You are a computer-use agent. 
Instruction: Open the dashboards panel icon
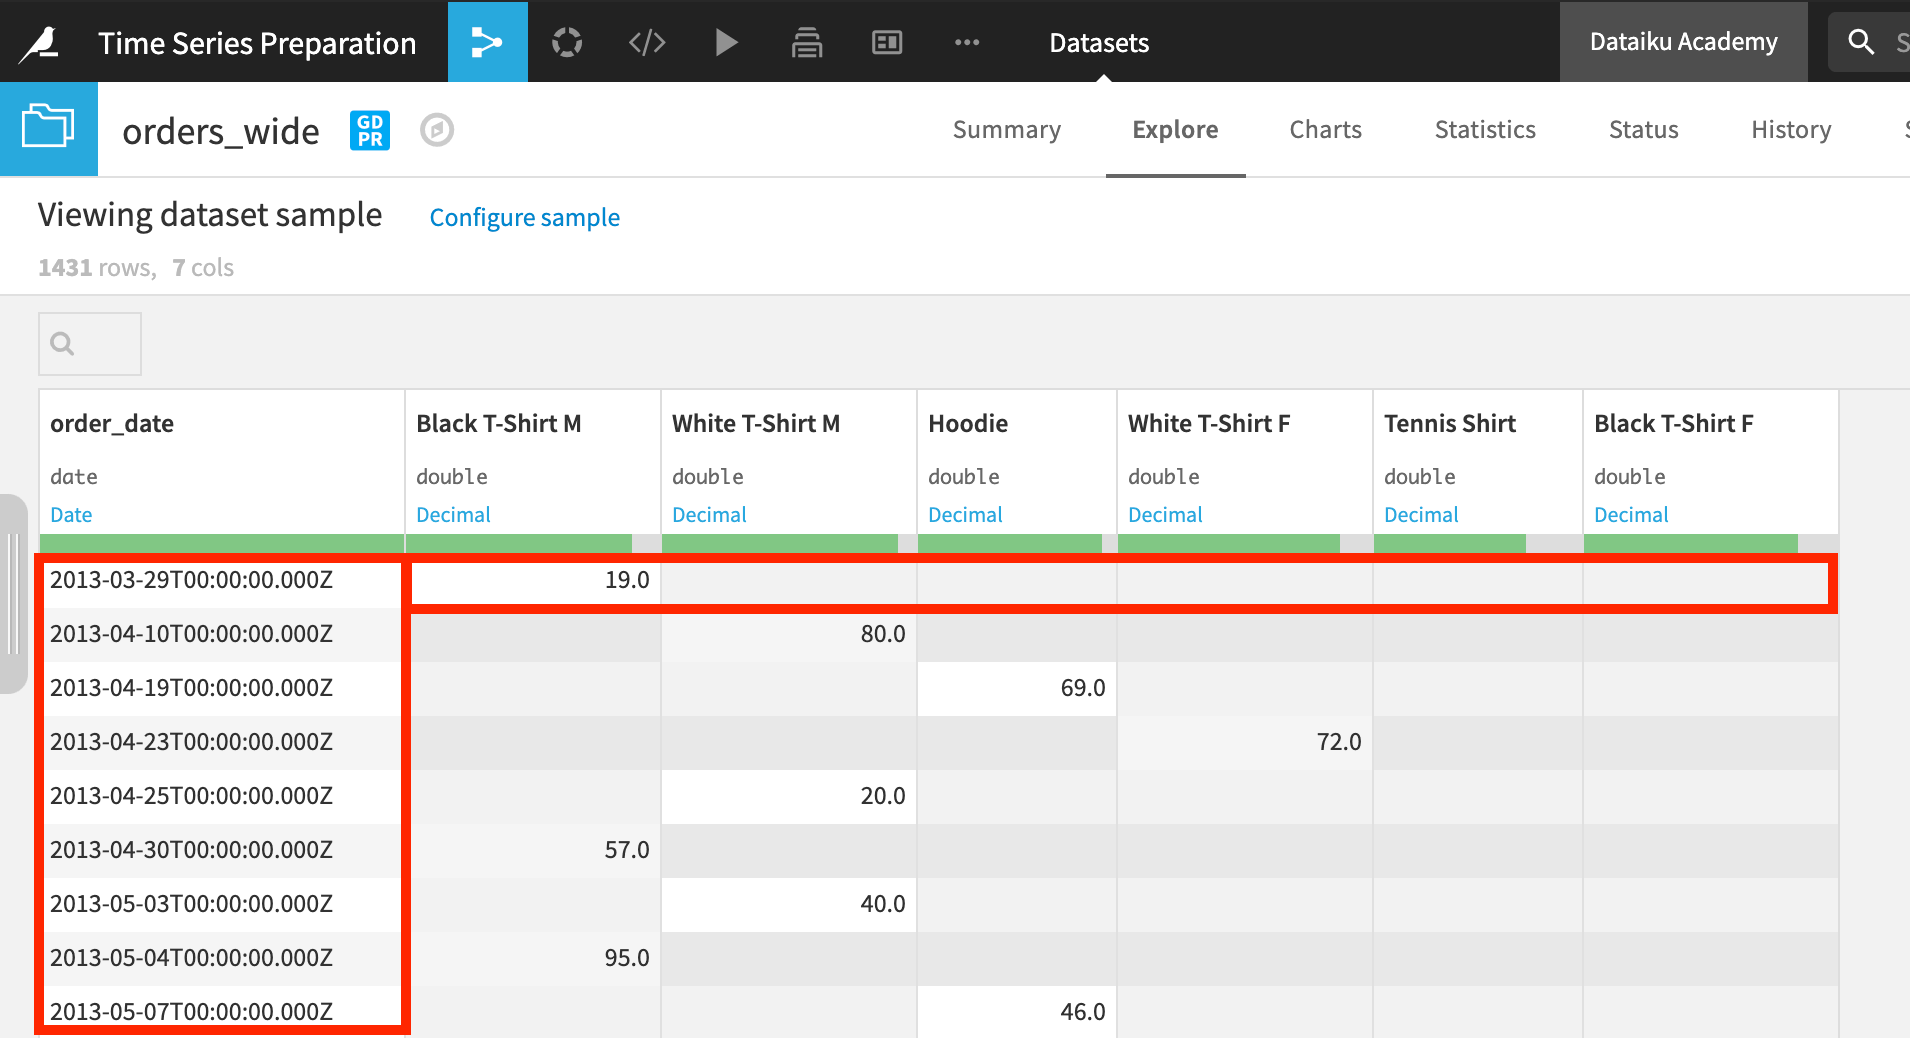(887, 42)
